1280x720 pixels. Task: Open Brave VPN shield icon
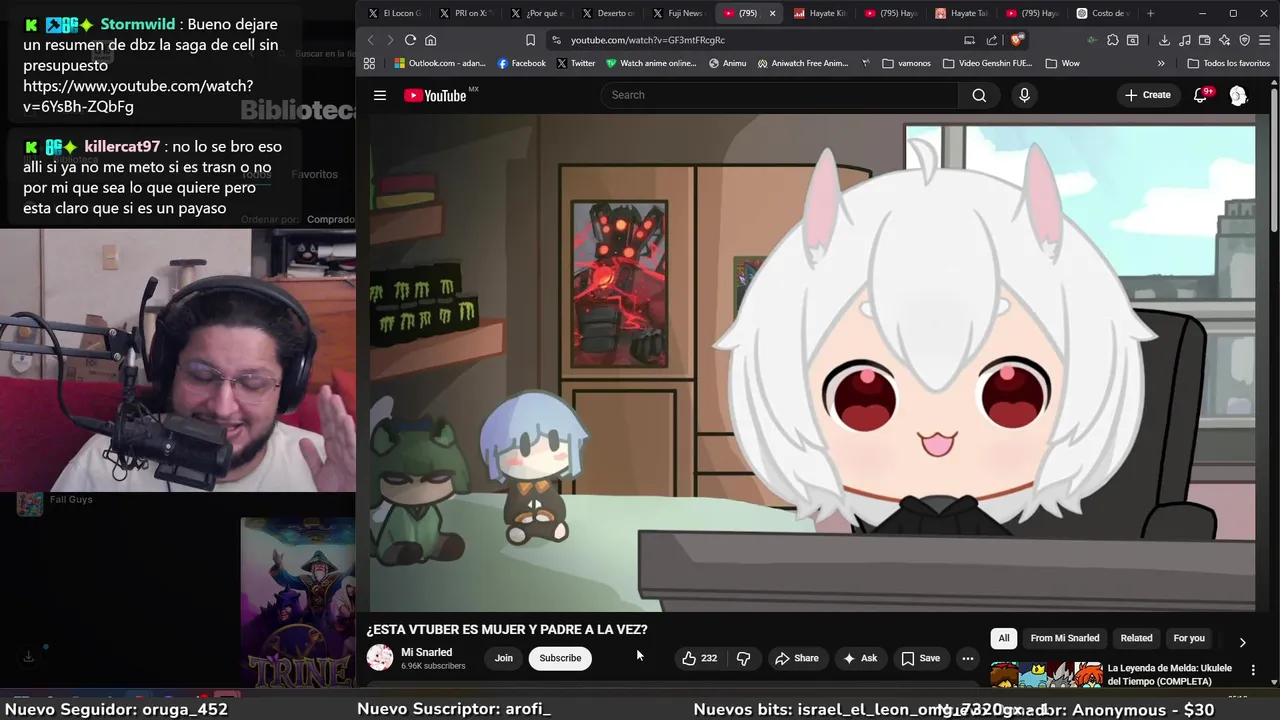(x=1245, y=40)
